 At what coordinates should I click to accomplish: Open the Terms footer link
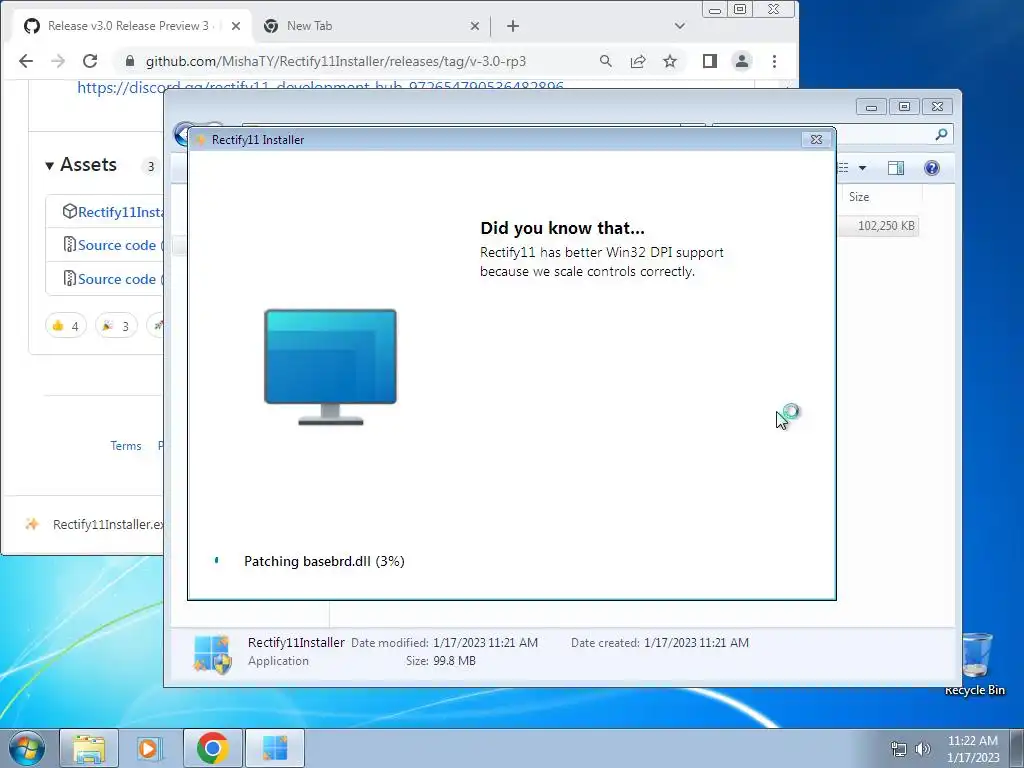click(x=125, y=445)
